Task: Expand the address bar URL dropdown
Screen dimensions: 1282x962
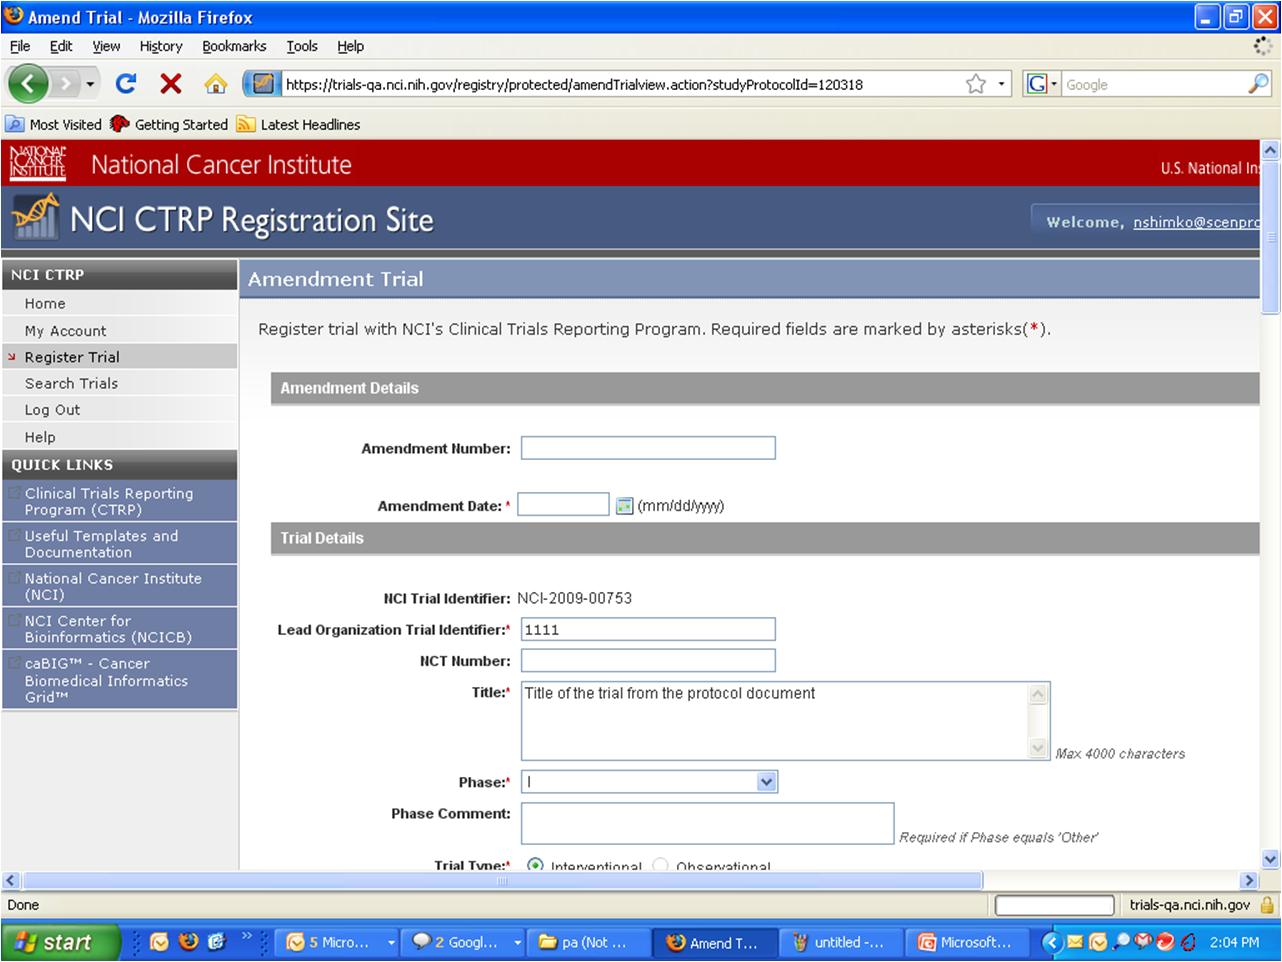Action: click(x=1002, y=84)
